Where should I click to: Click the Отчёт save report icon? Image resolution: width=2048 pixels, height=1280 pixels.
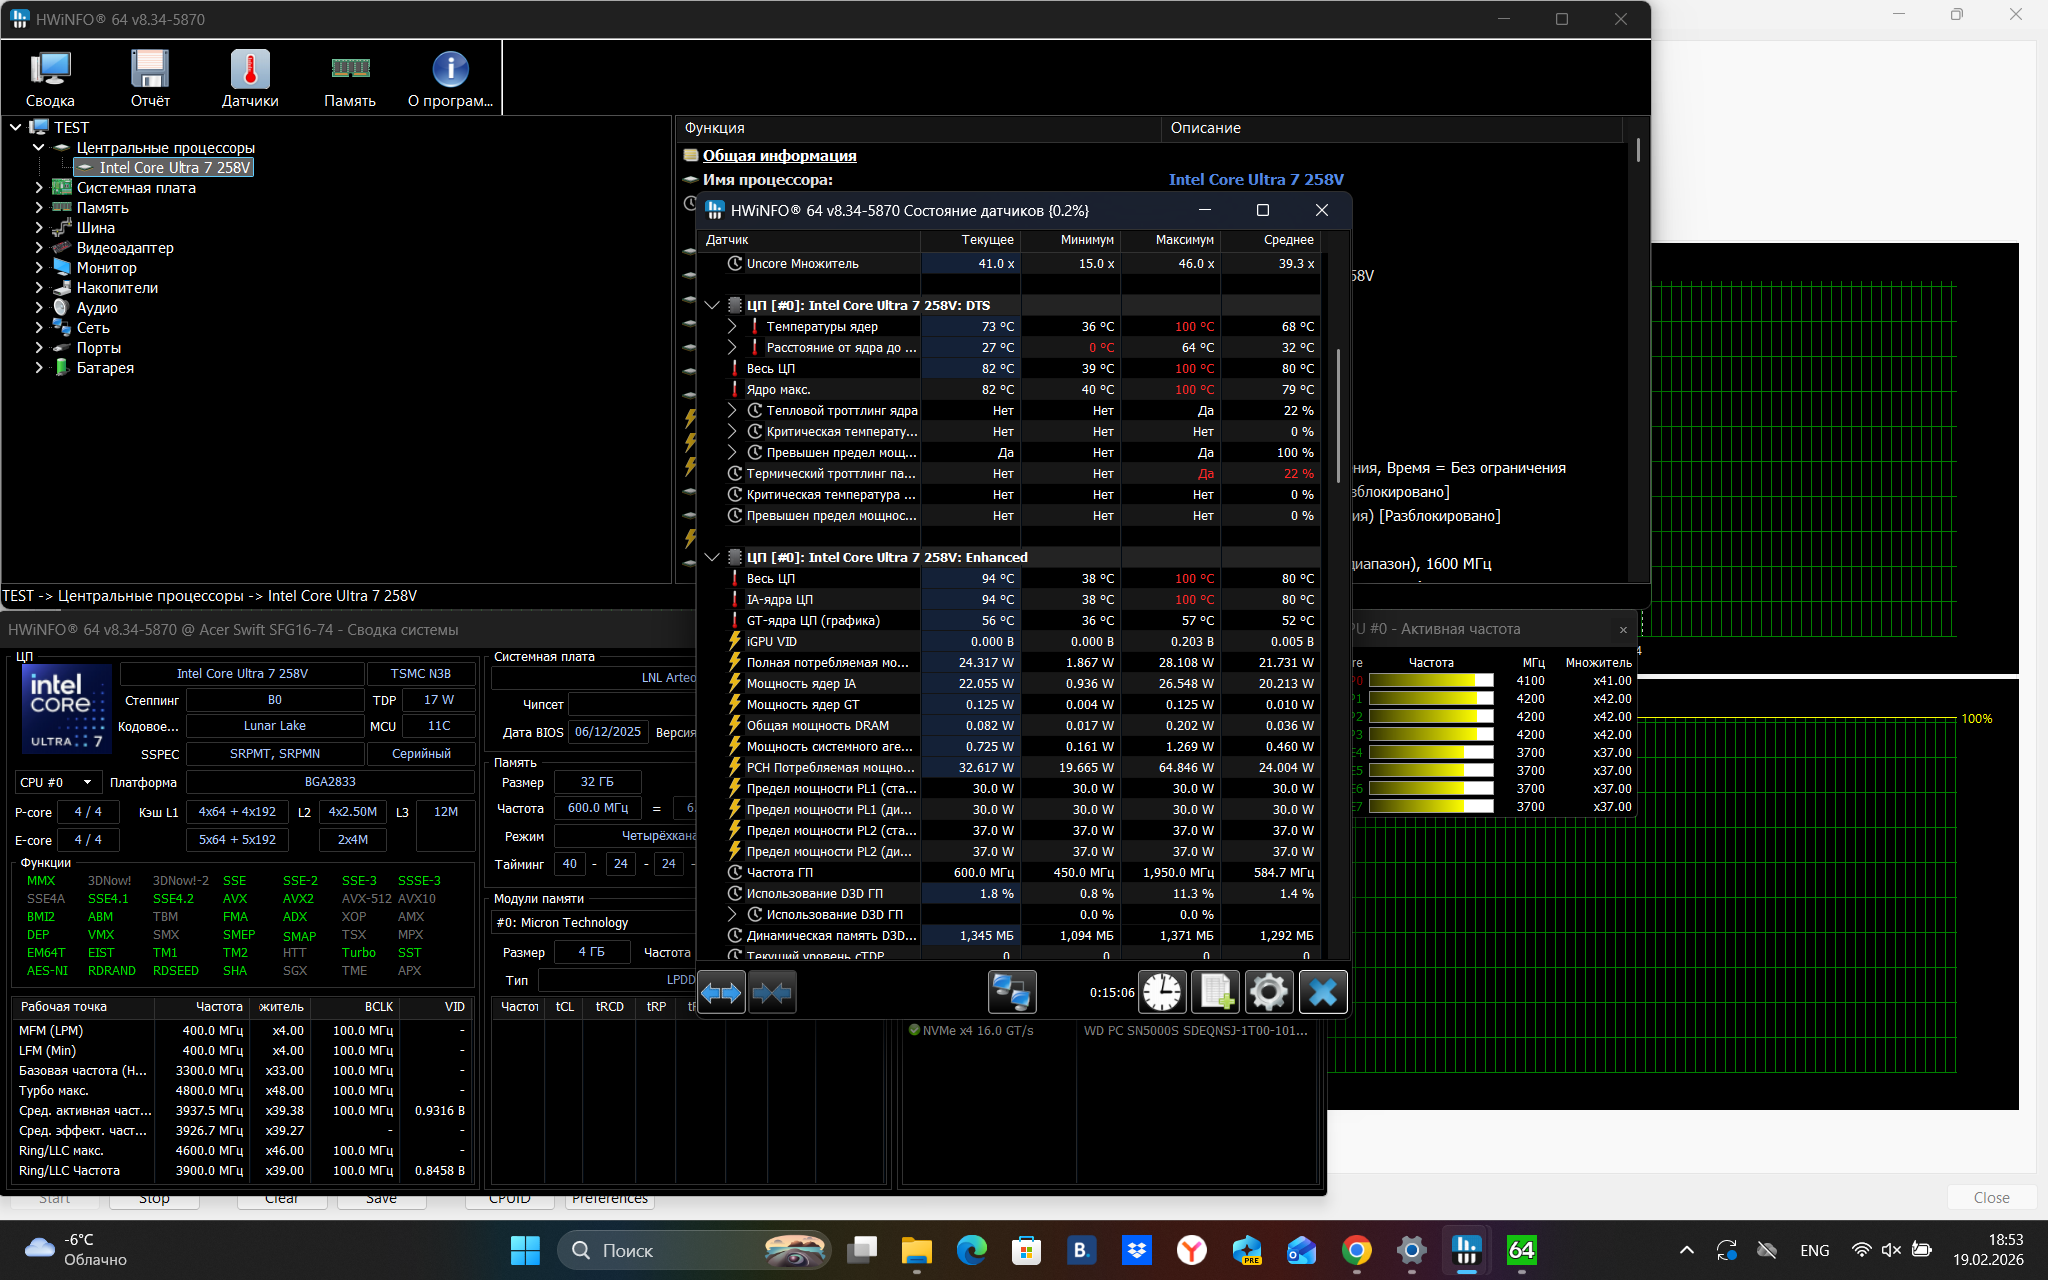click(x=150, y=78)
